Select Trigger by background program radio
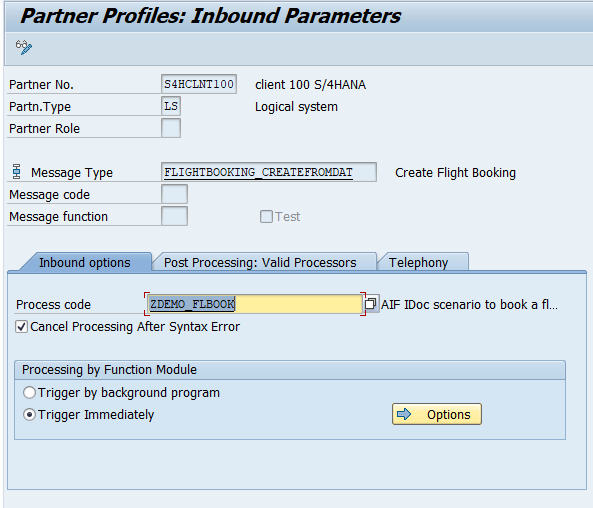This screenshot has height=508, width=593. click(29, 392)
